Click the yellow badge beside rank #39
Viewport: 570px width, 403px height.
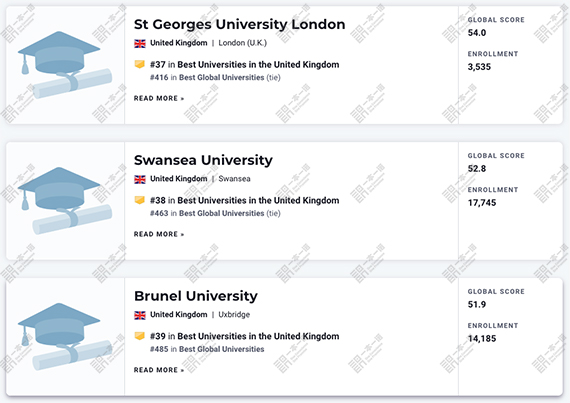pos(140,336)
